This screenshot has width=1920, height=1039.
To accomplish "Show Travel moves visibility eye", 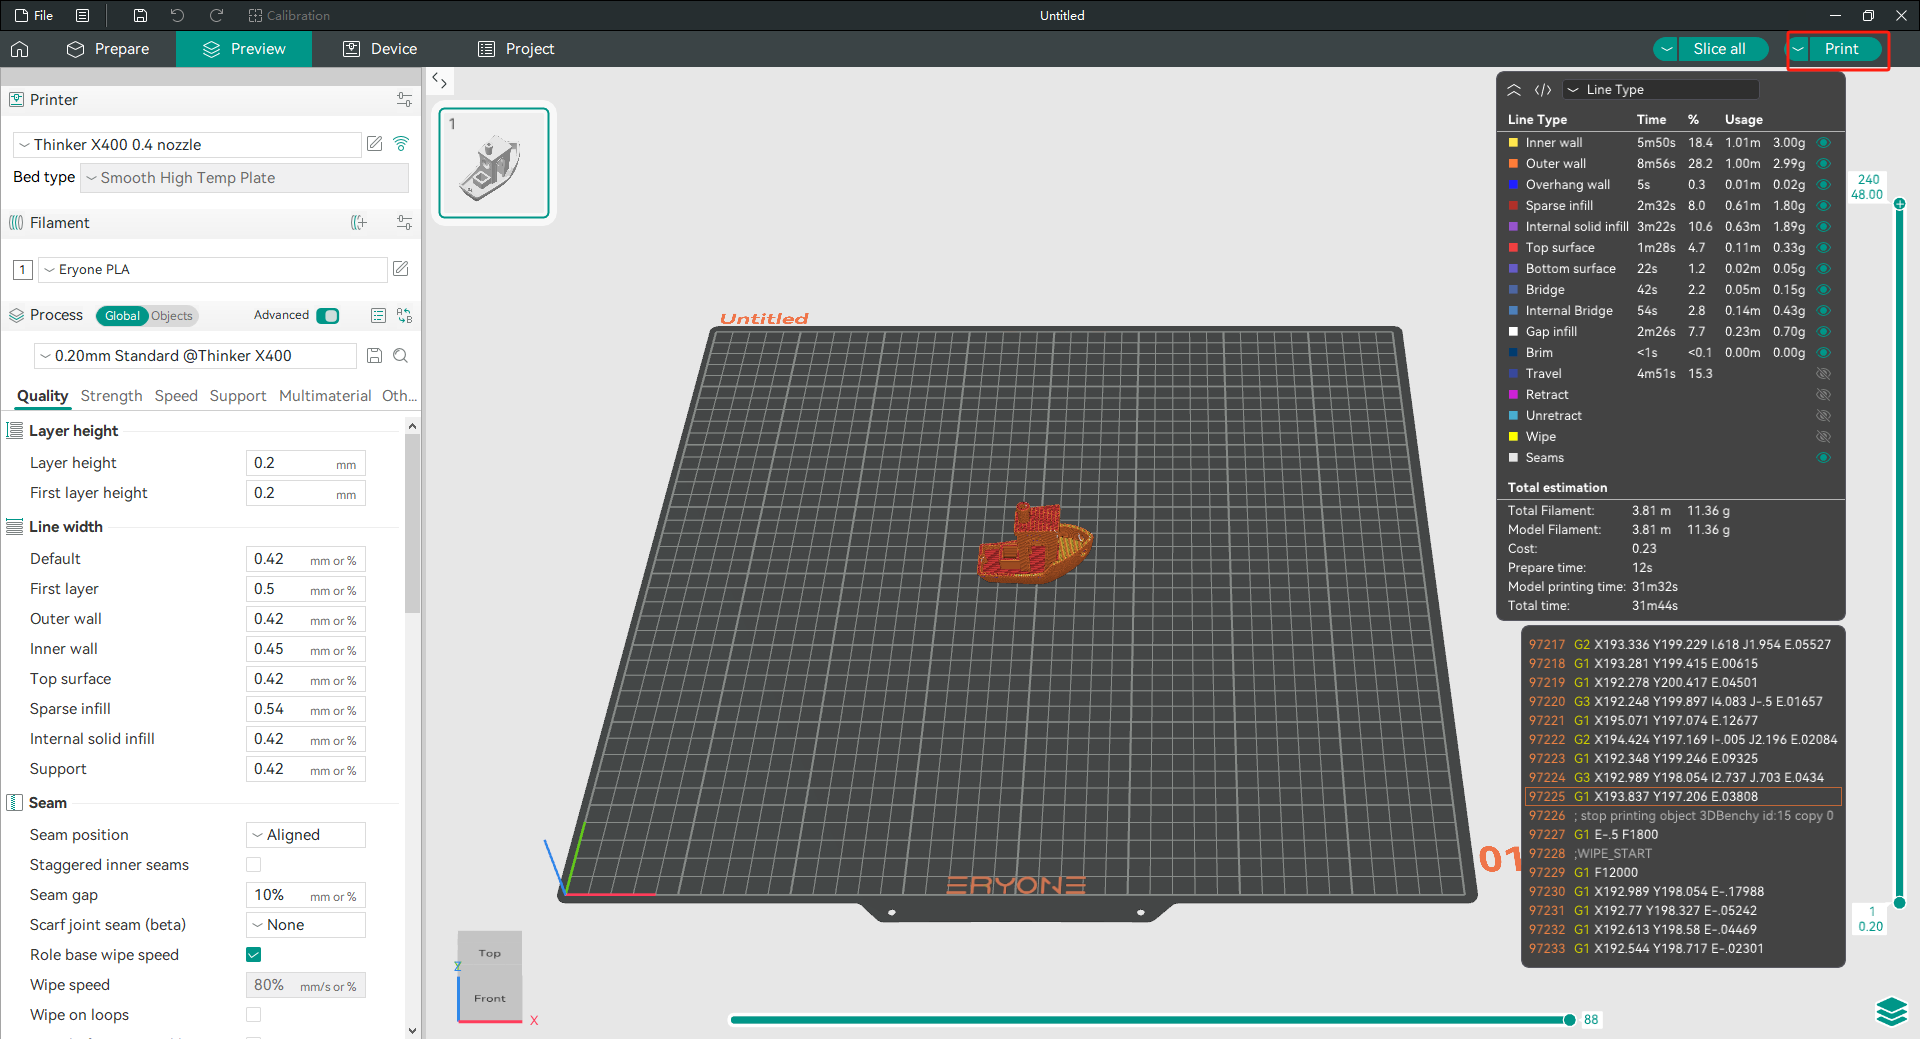I will [x=1823, y=373].
